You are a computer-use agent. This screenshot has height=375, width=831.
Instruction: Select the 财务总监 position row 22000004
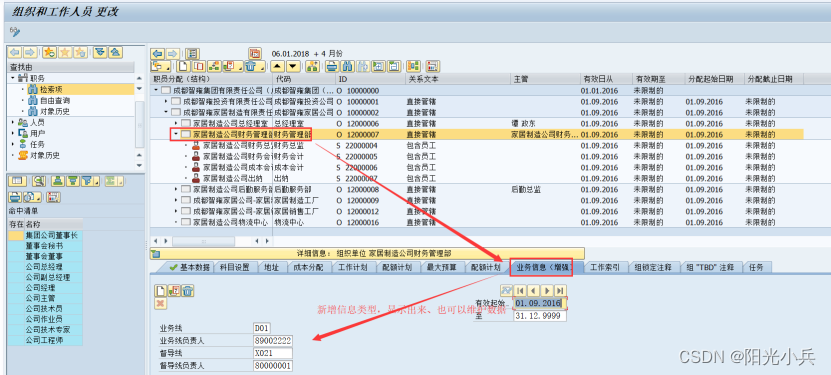(x=477, y=146)
